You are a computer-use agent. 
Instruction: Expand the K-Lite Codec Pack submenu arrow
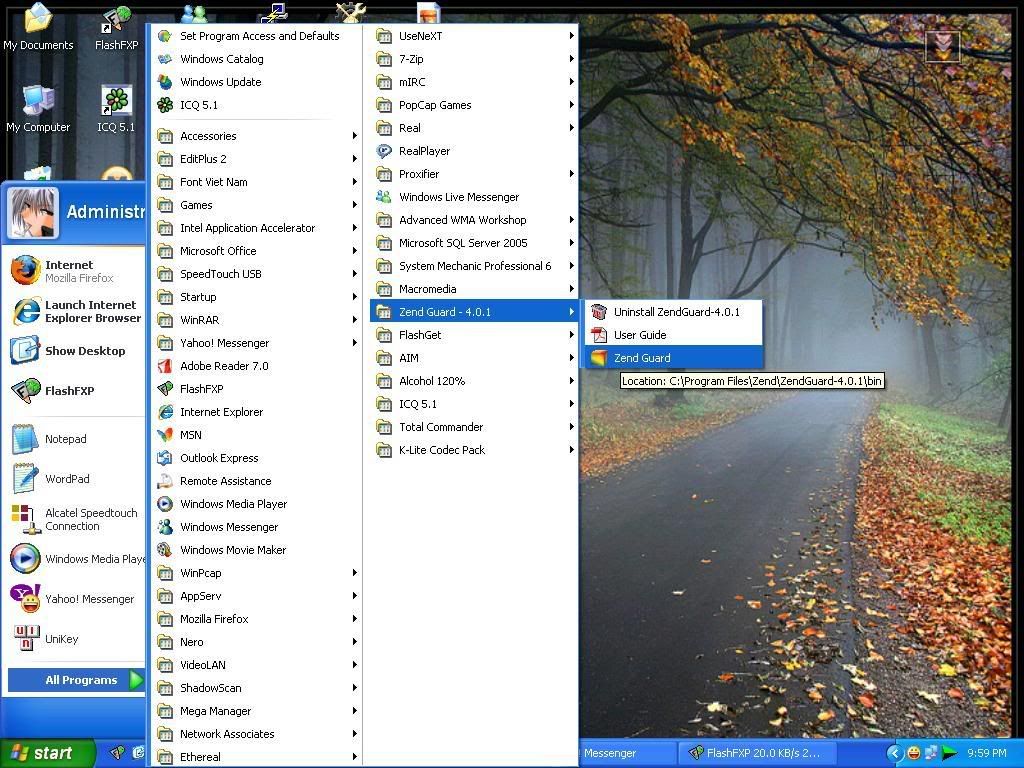click(571, 450)
